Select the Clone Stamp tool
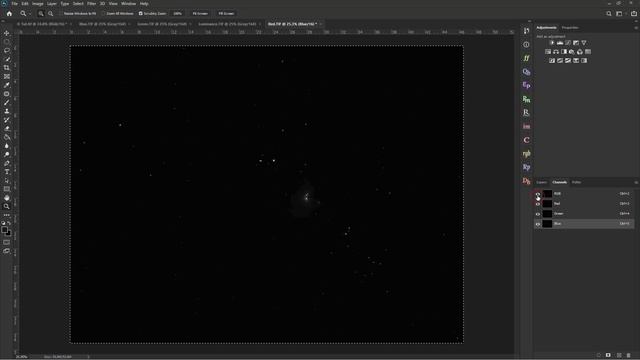The width and height of the screenshot is (640, 360). click(7, 111)
